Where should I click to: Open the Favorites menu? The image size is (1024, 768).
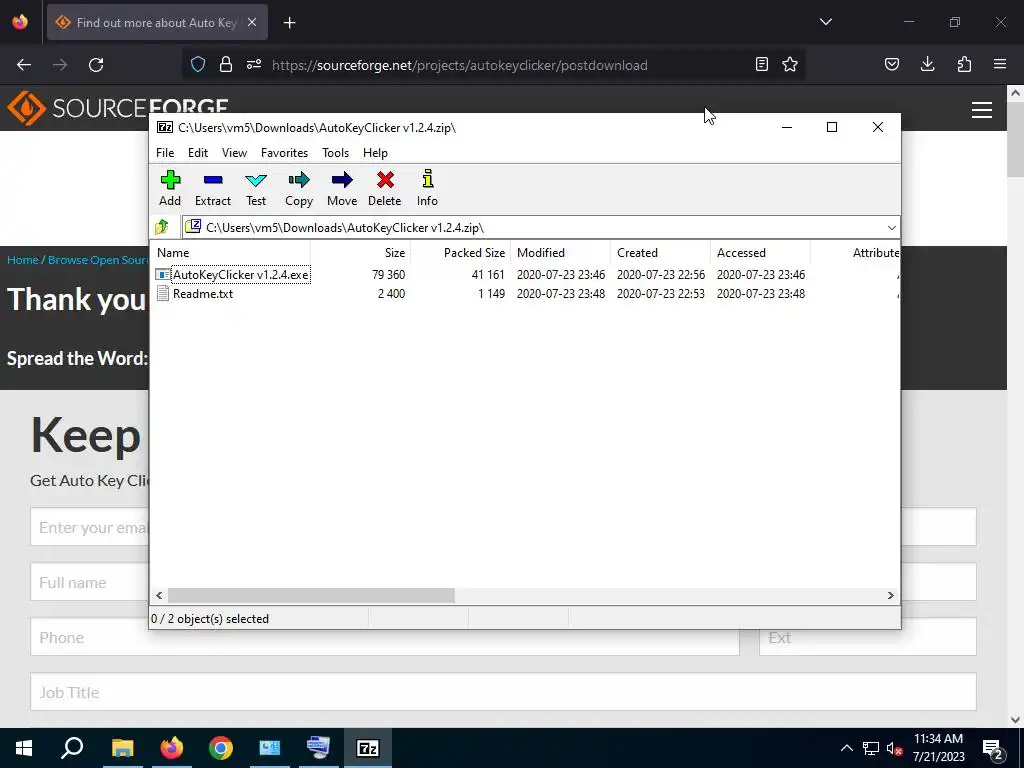(x=284, y=153)
